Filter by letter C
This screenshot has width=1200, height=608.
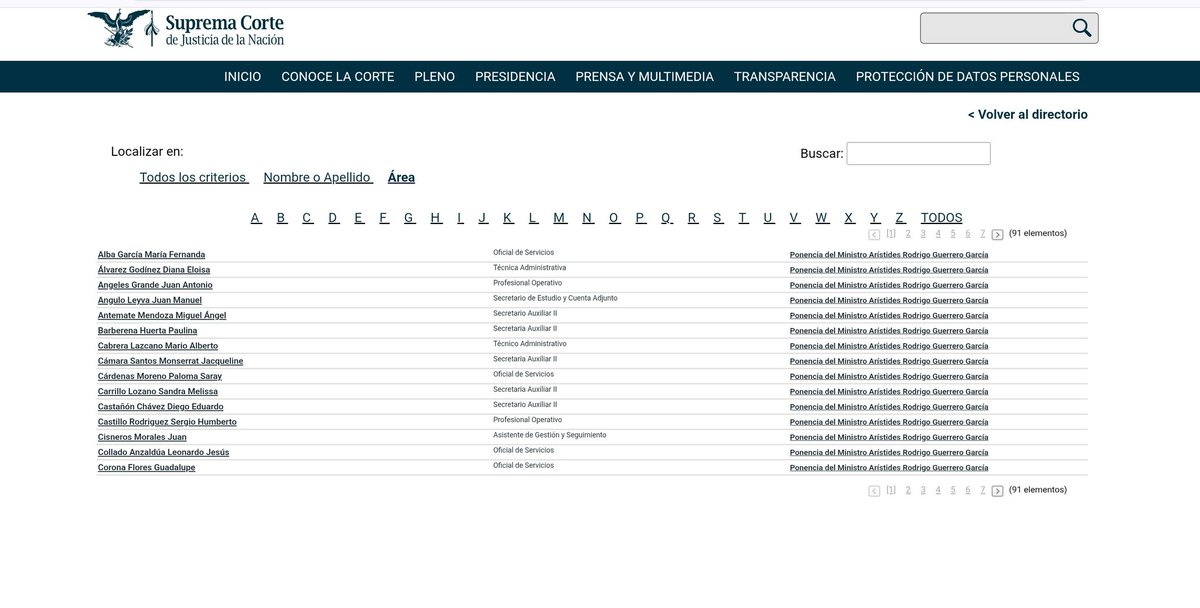(308, 218)
